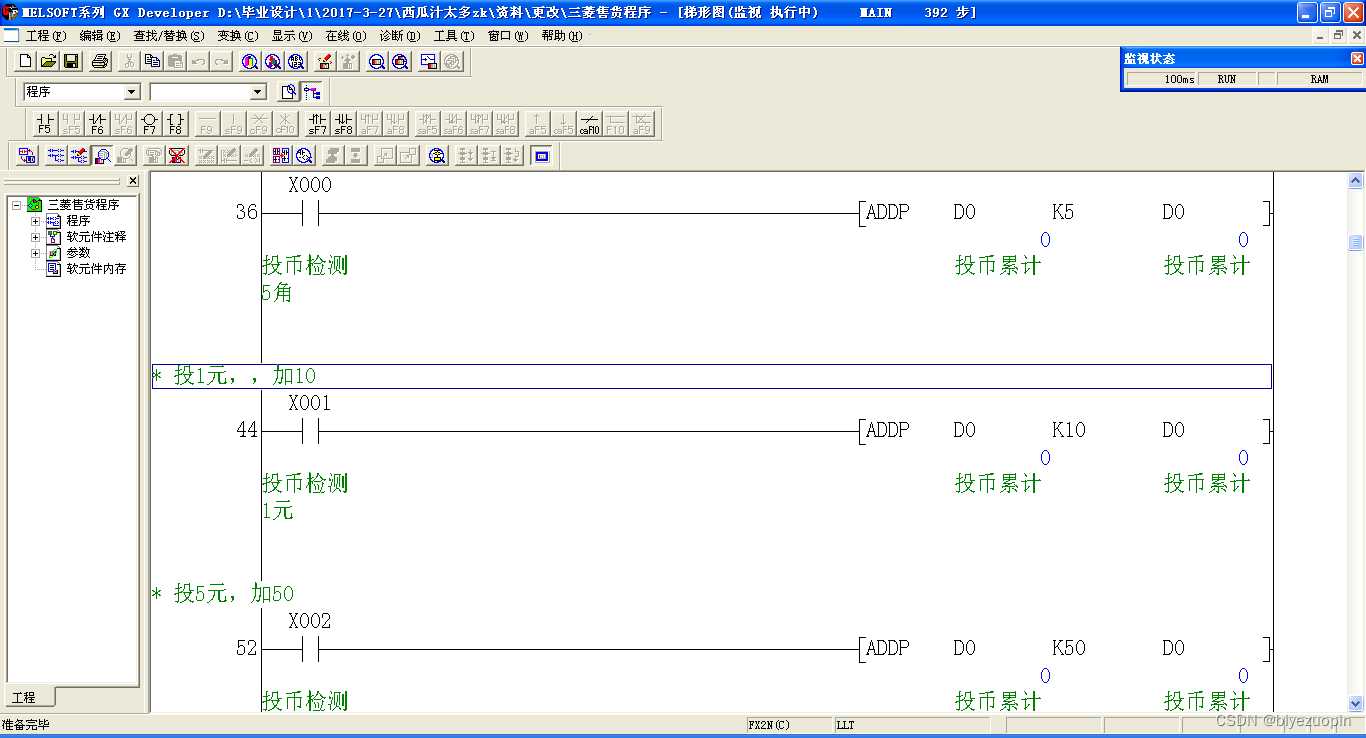Viewport: 1366px width, 738px height.
Task: Insert normally open contact F5
Action: coord(44,124)
